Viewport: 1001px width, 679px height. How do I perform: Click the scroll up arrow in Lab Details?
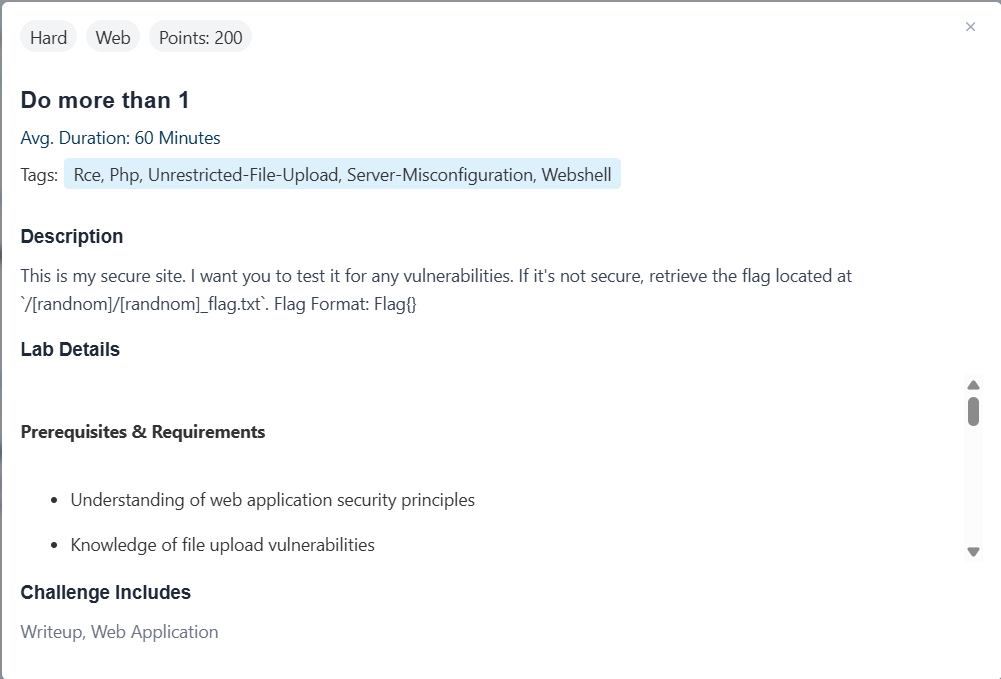pos(973,385)
